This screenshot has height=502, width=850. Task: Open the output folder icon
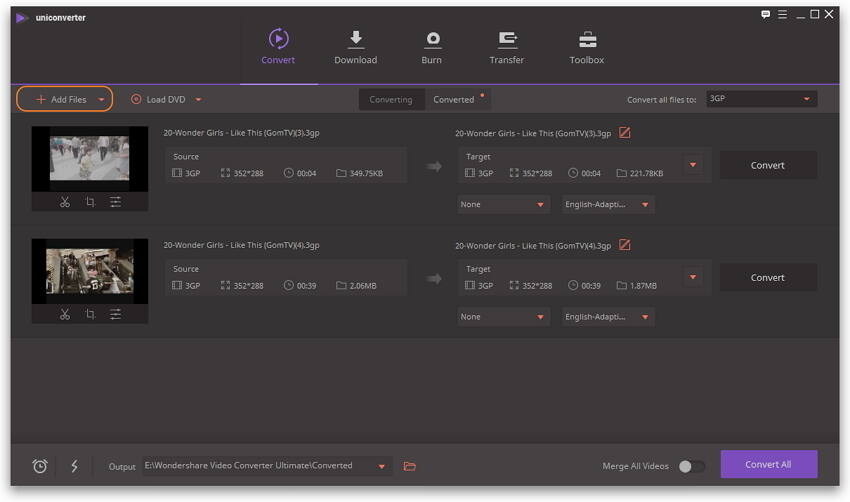410,466
